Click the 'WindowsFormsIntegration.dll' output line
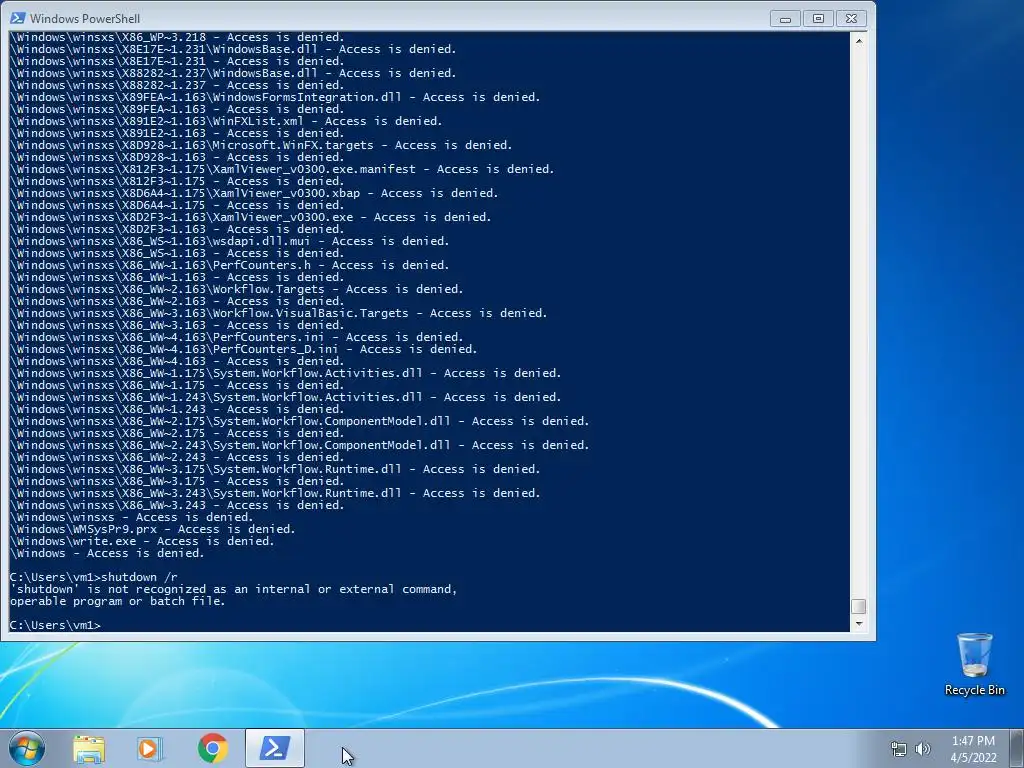This screenshot has width=1024, height=768. tap(275, 97)
